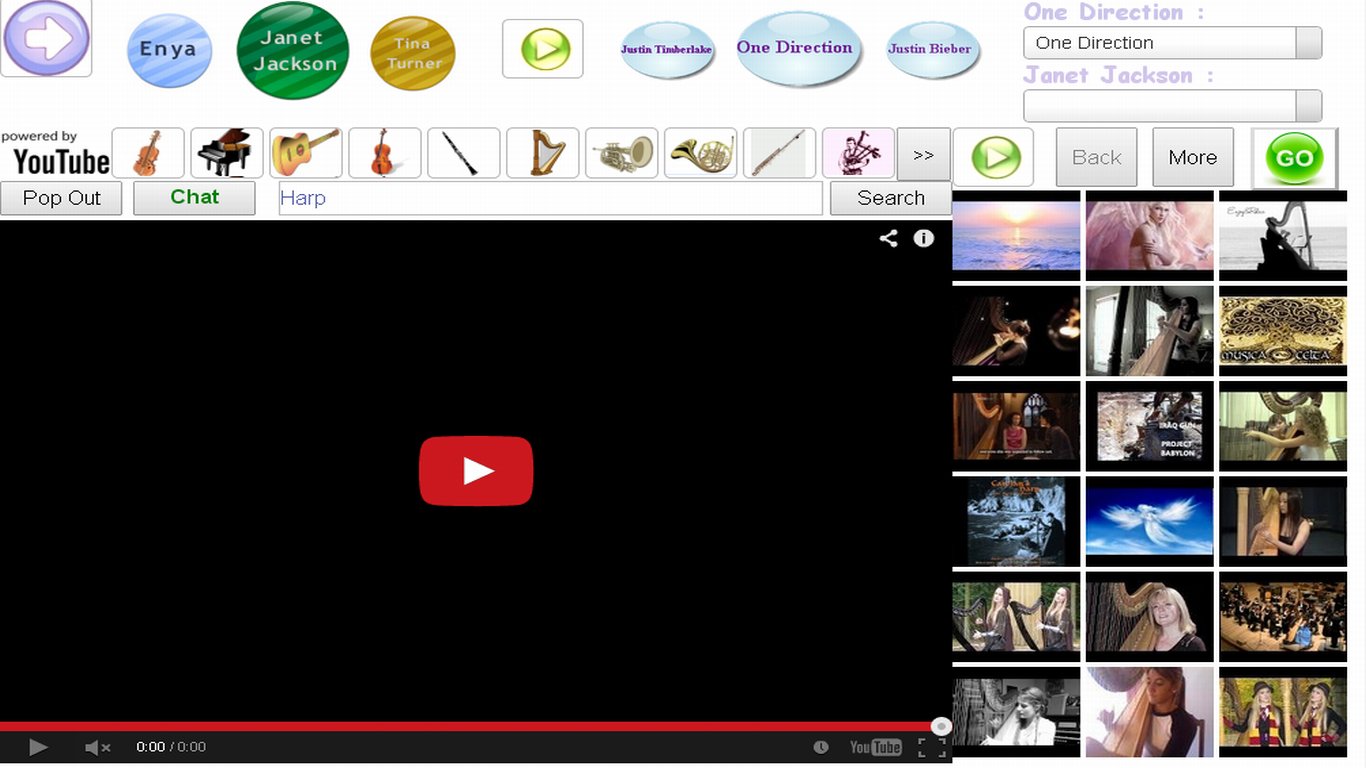Open the twin harpists outdoors thumbnail

tap(1016, 616)
